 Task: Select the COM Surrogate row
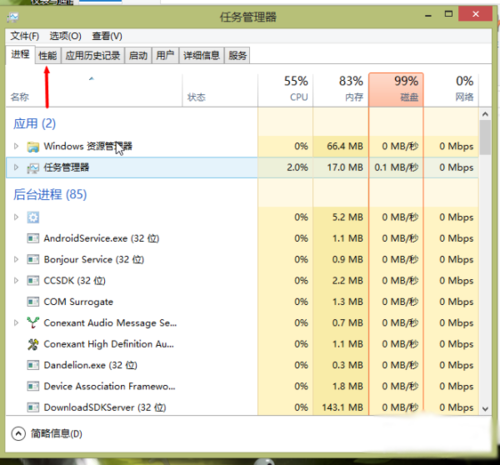(x=242, y=302)
